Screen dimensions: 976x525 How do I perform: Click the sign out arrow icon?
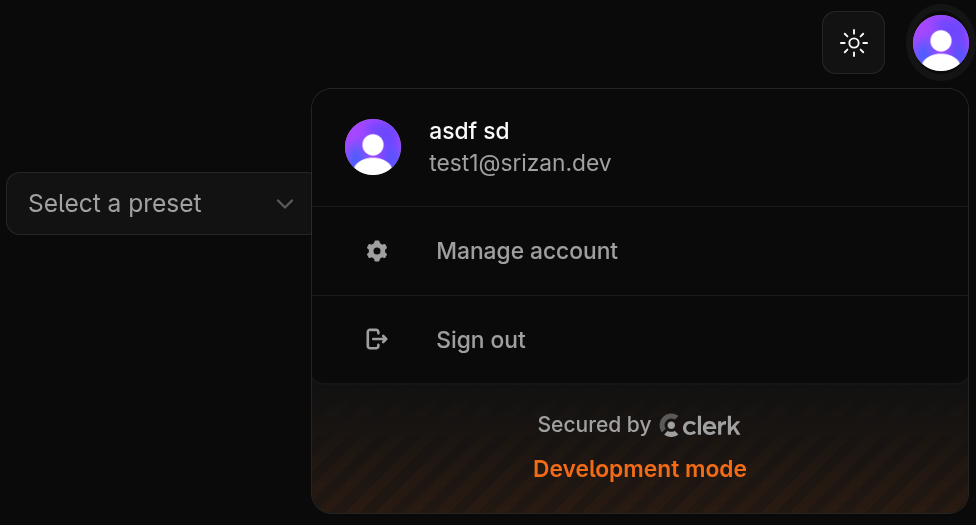(x=377, y=340)
